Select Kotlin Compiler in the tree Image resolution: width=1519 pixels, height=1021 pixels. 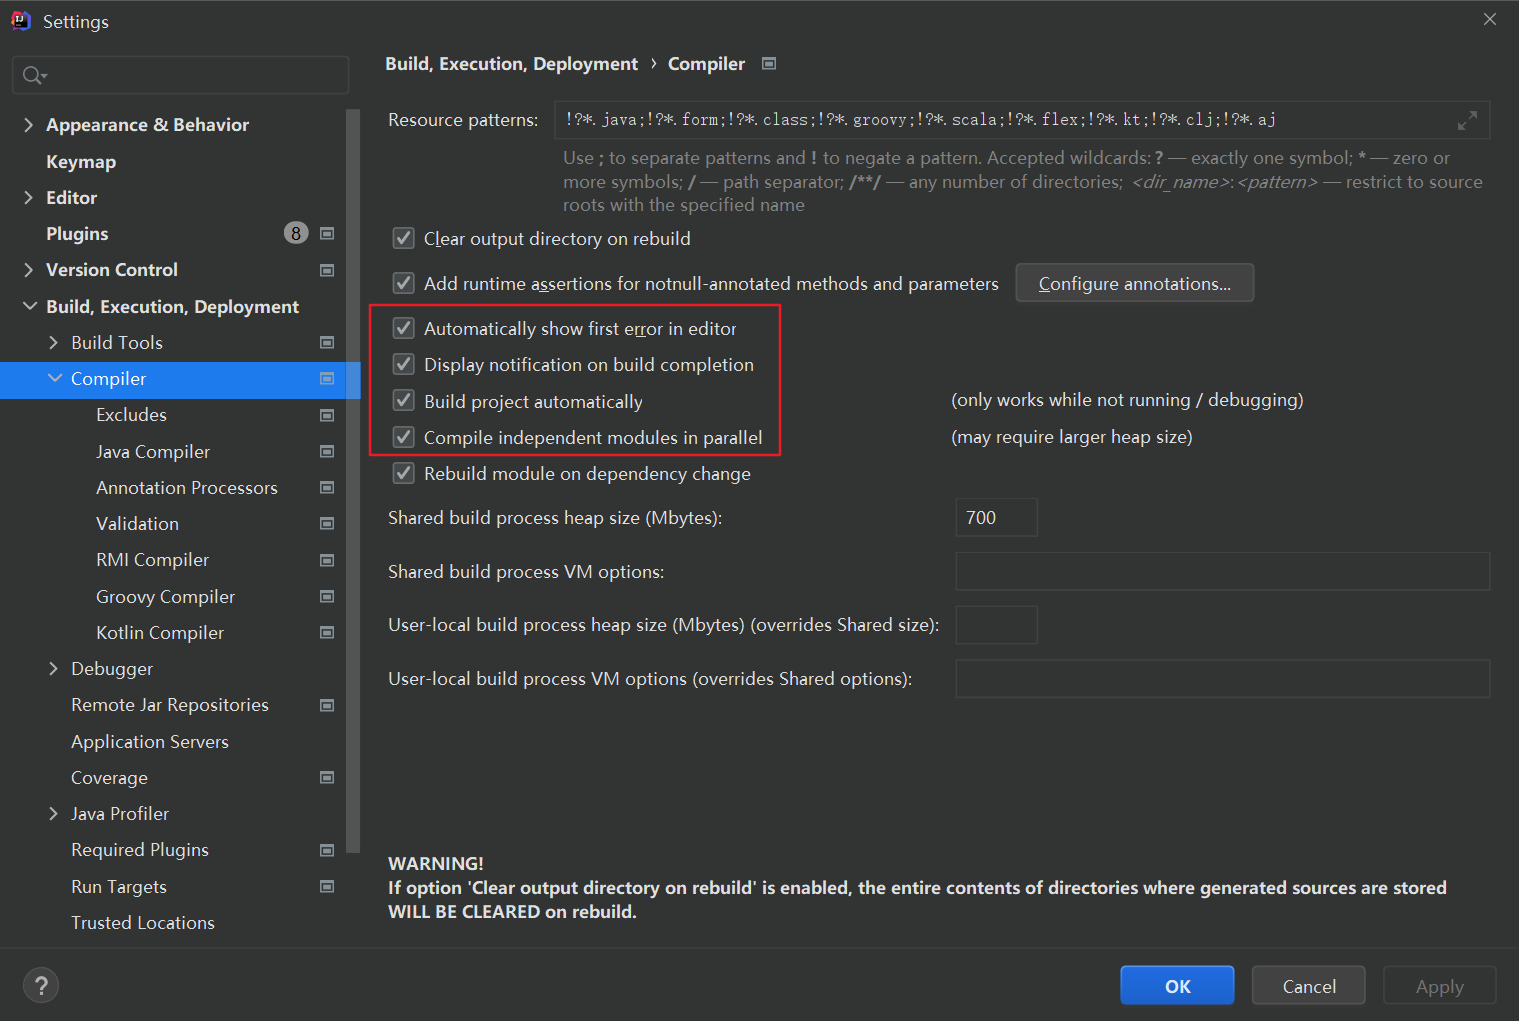(160, 633)
